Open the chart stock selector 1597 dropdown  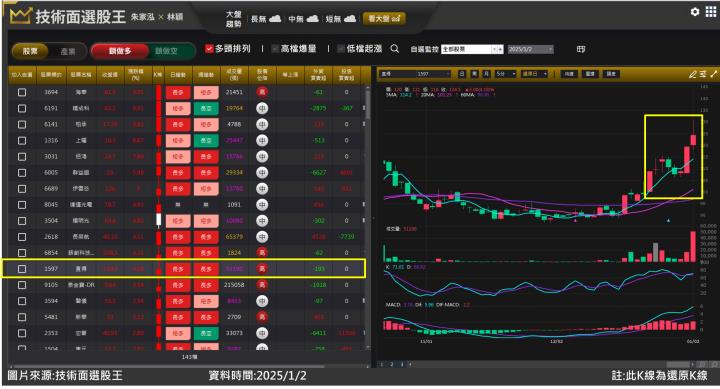point(416,74)
